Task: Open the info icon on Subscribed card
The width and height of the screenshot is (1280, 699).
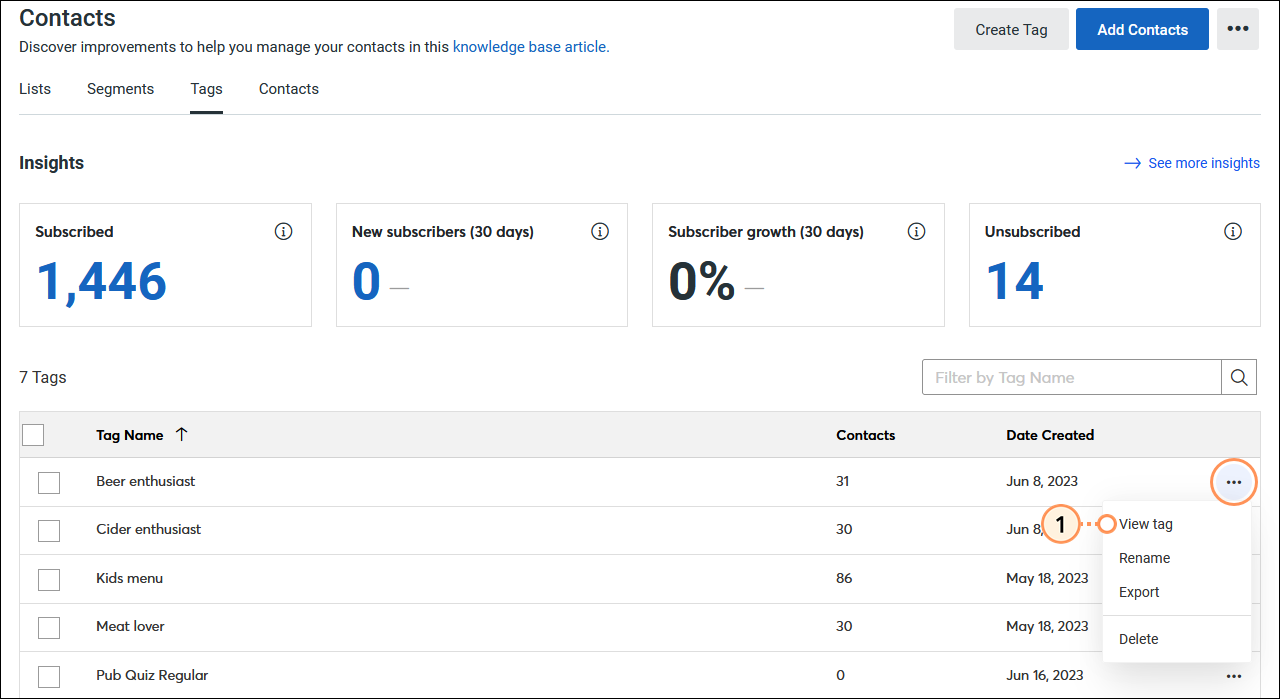Action: [284, 232]
